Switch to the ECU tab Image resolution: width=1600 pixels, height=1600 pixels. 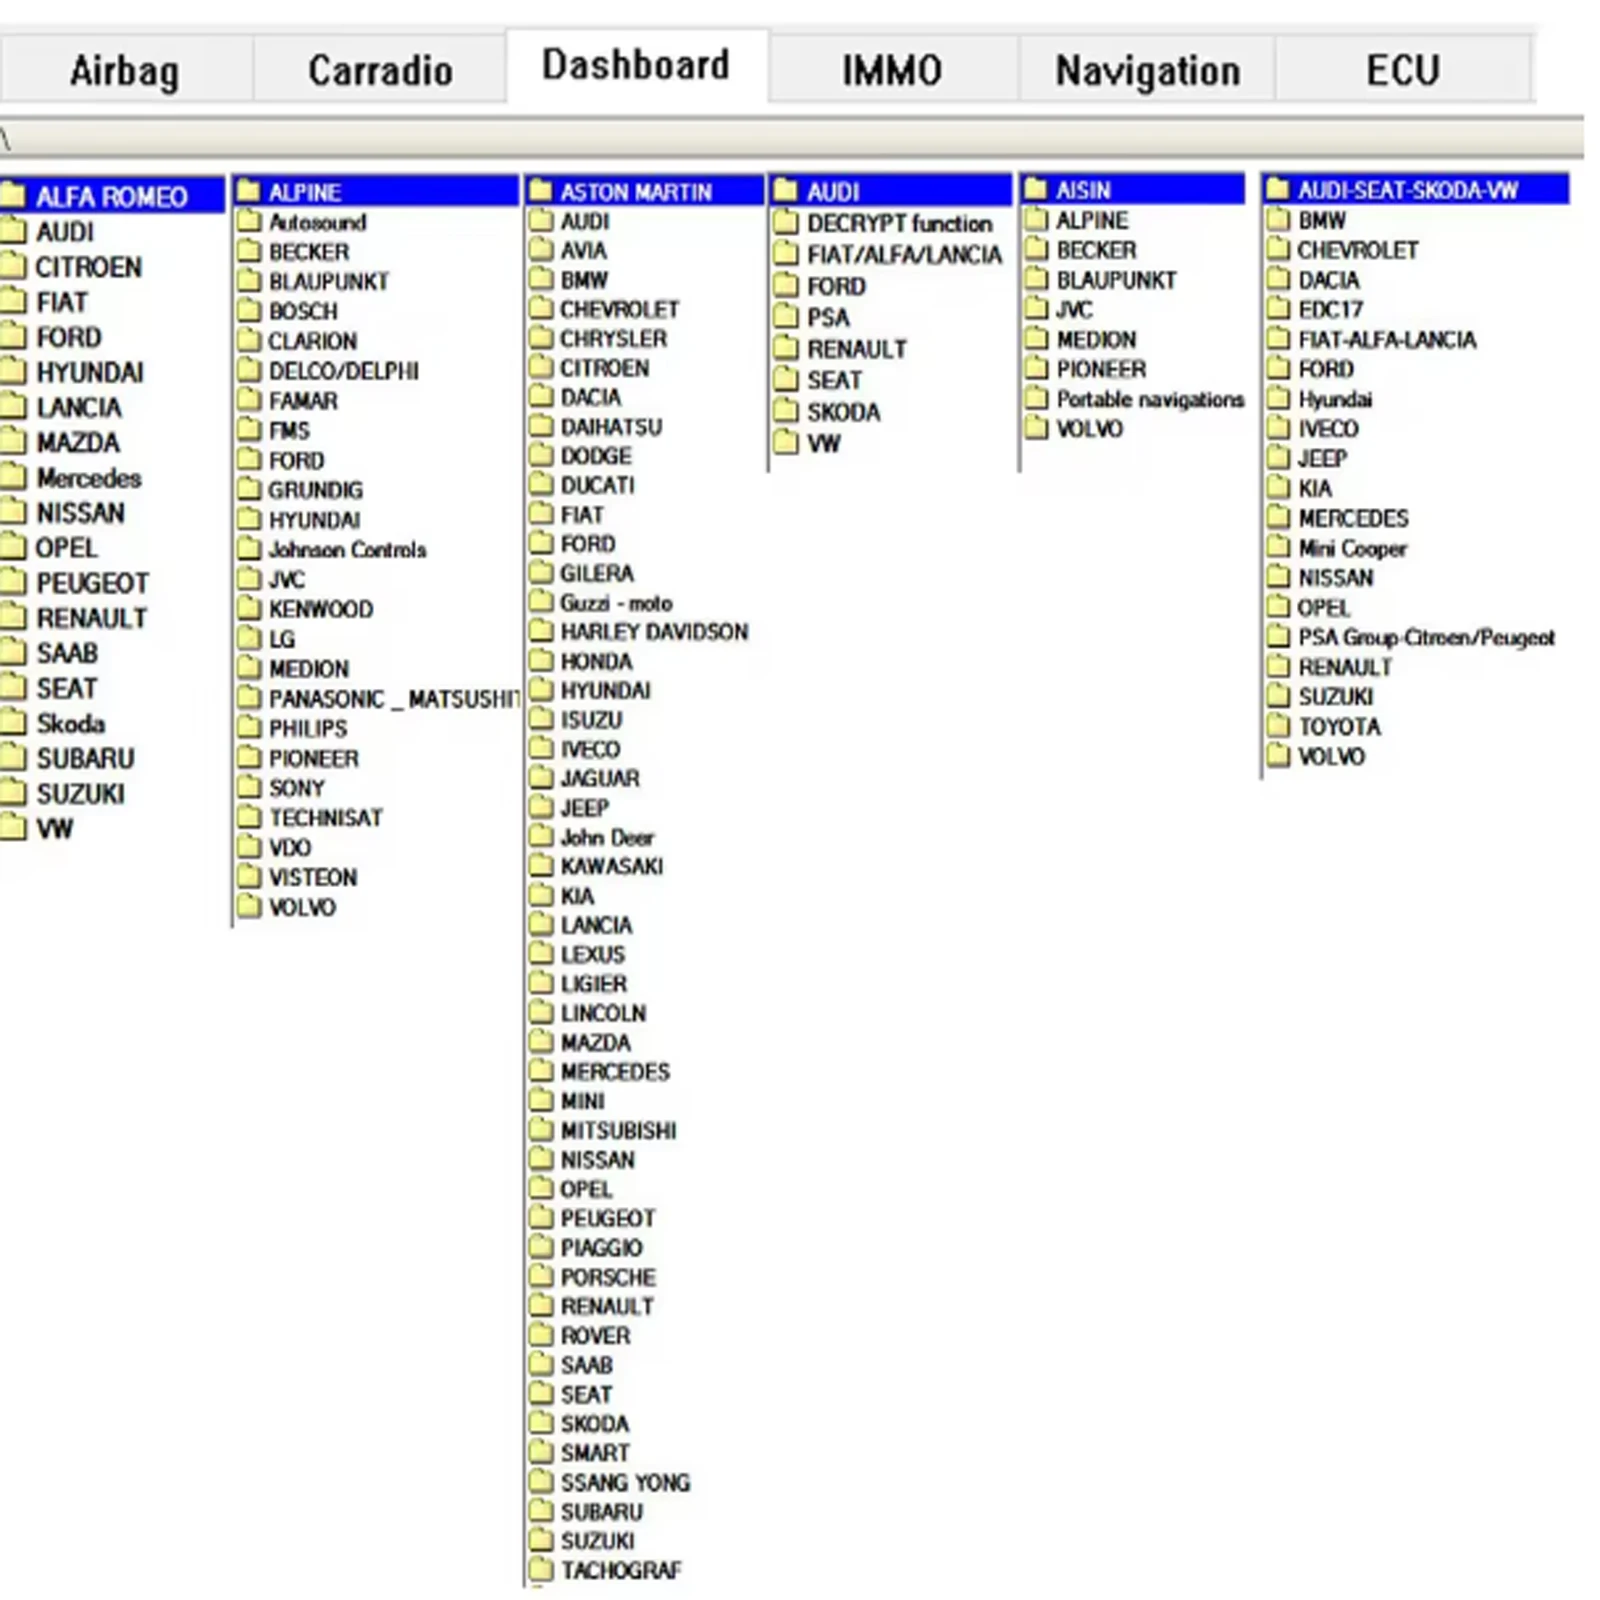click(1403, 70)
